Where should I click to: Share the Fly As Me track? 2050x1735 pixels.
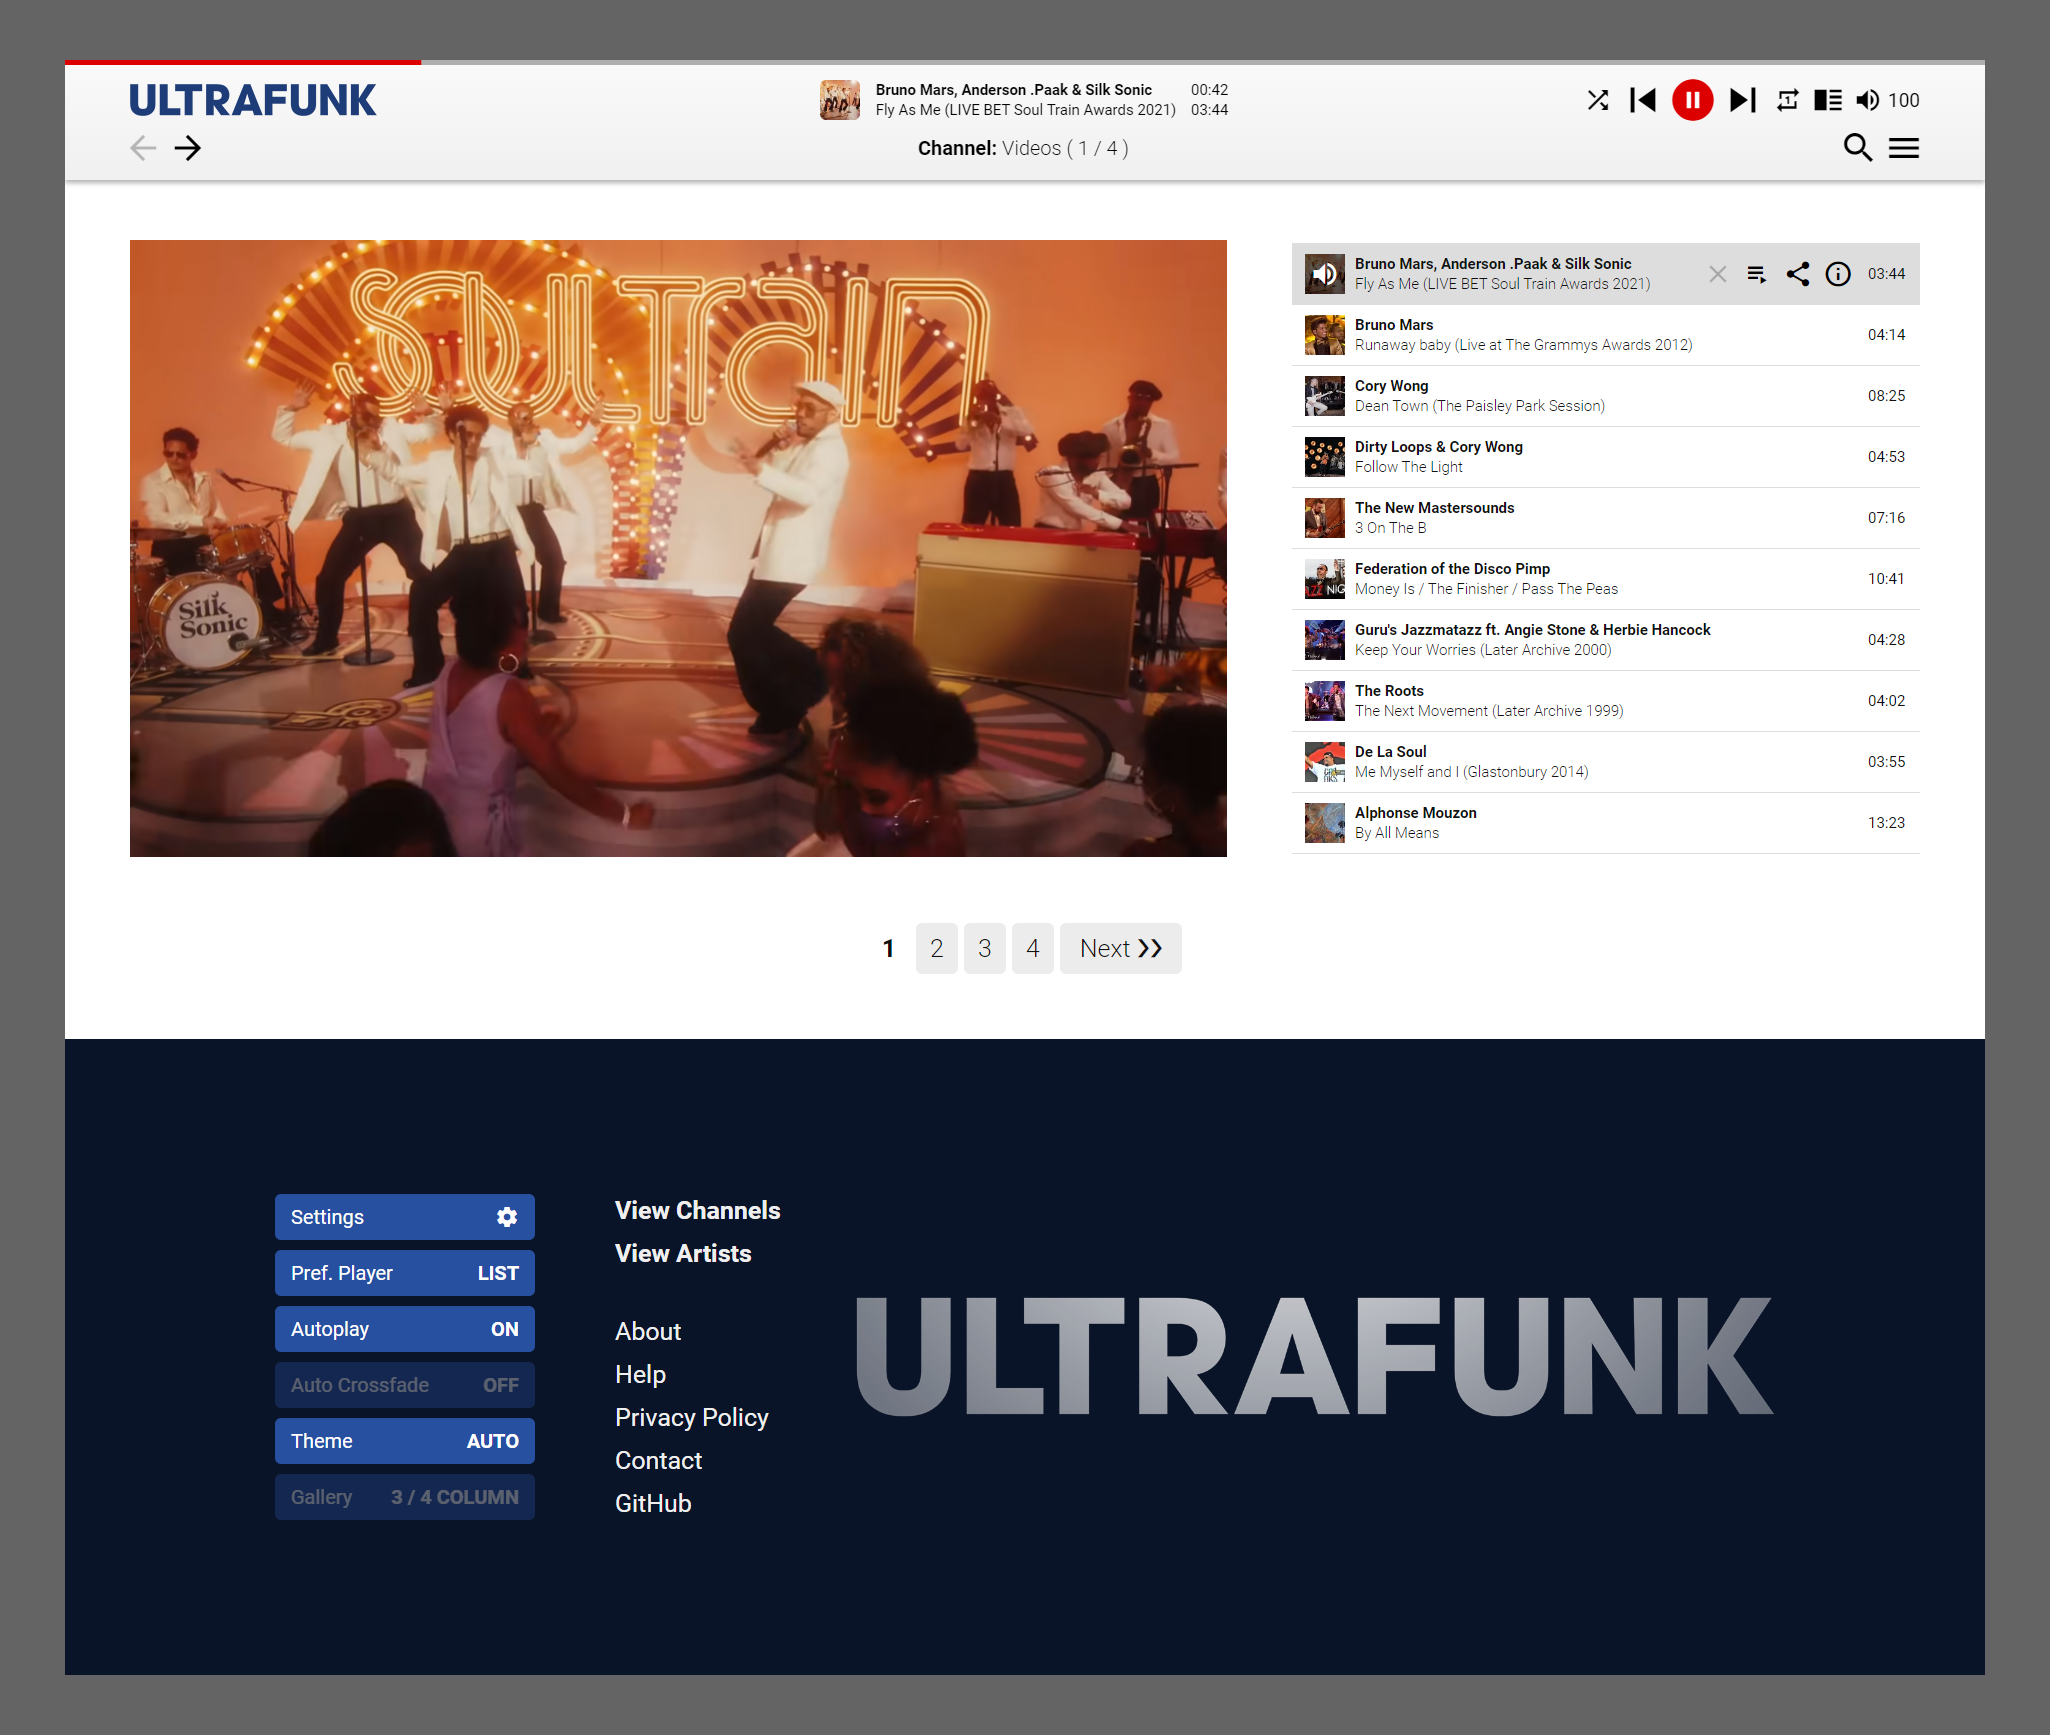click(1798, 274)
